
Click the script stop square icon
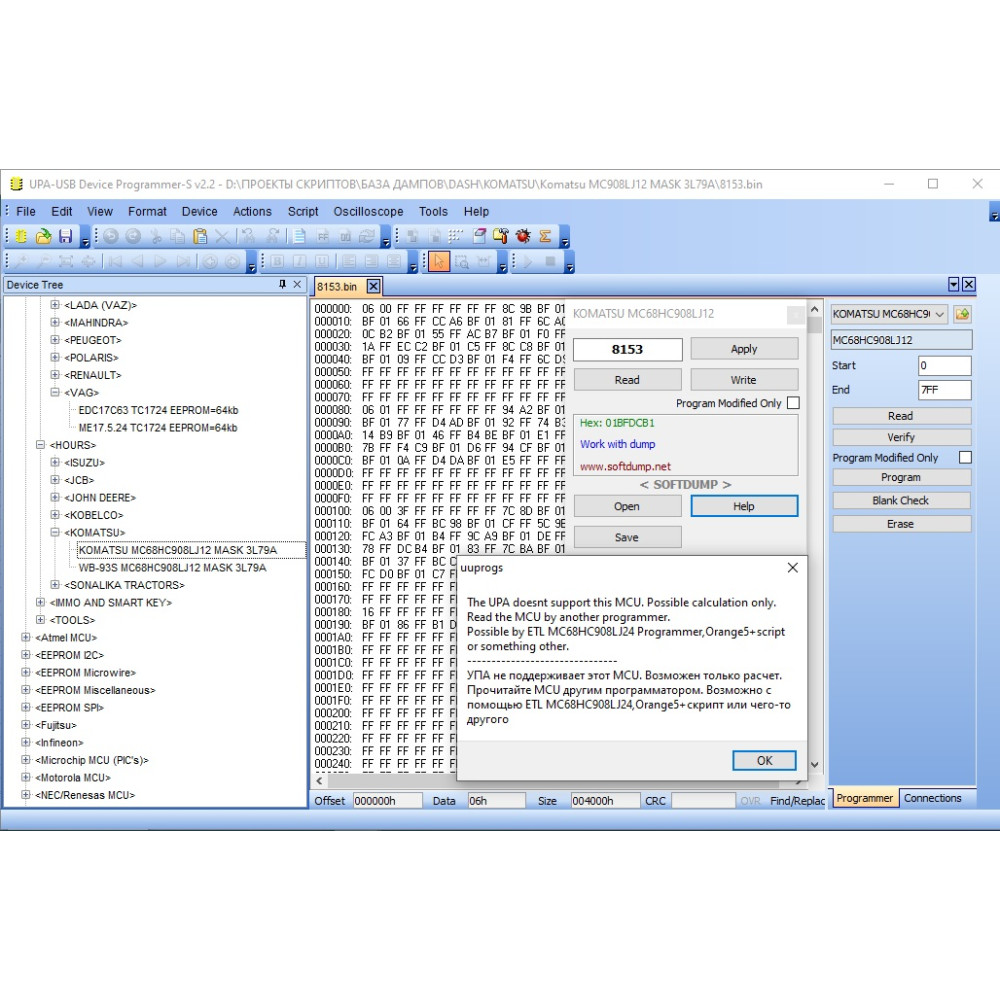[550, 261]
